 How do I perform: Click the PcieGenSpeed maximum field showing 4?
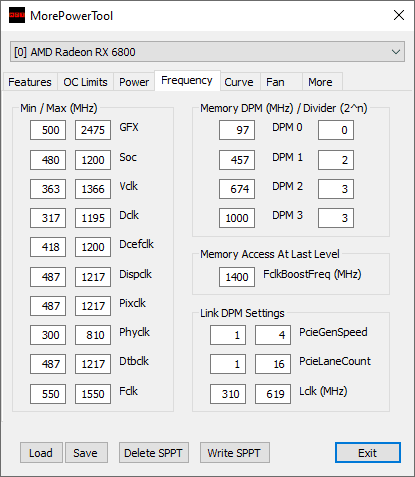pos(273,335)
